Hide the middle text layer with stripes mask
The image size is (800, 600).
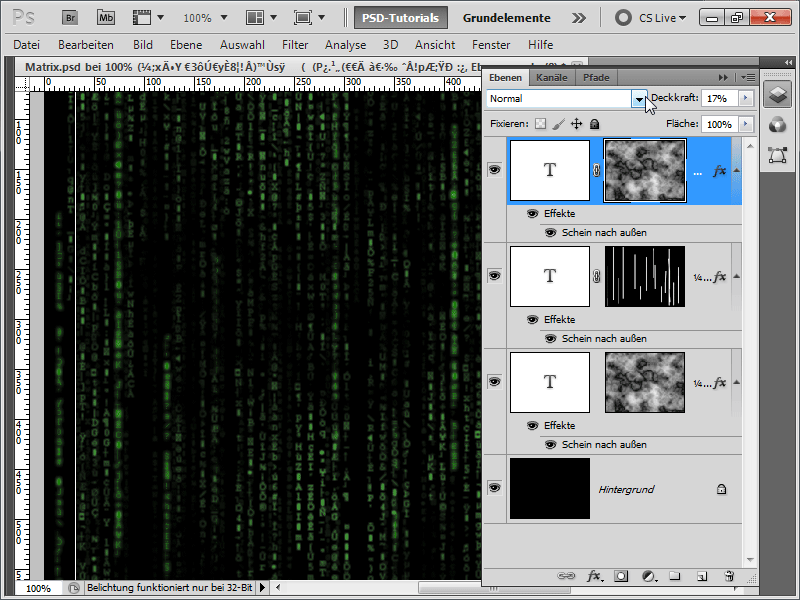[x=494, y=276]
